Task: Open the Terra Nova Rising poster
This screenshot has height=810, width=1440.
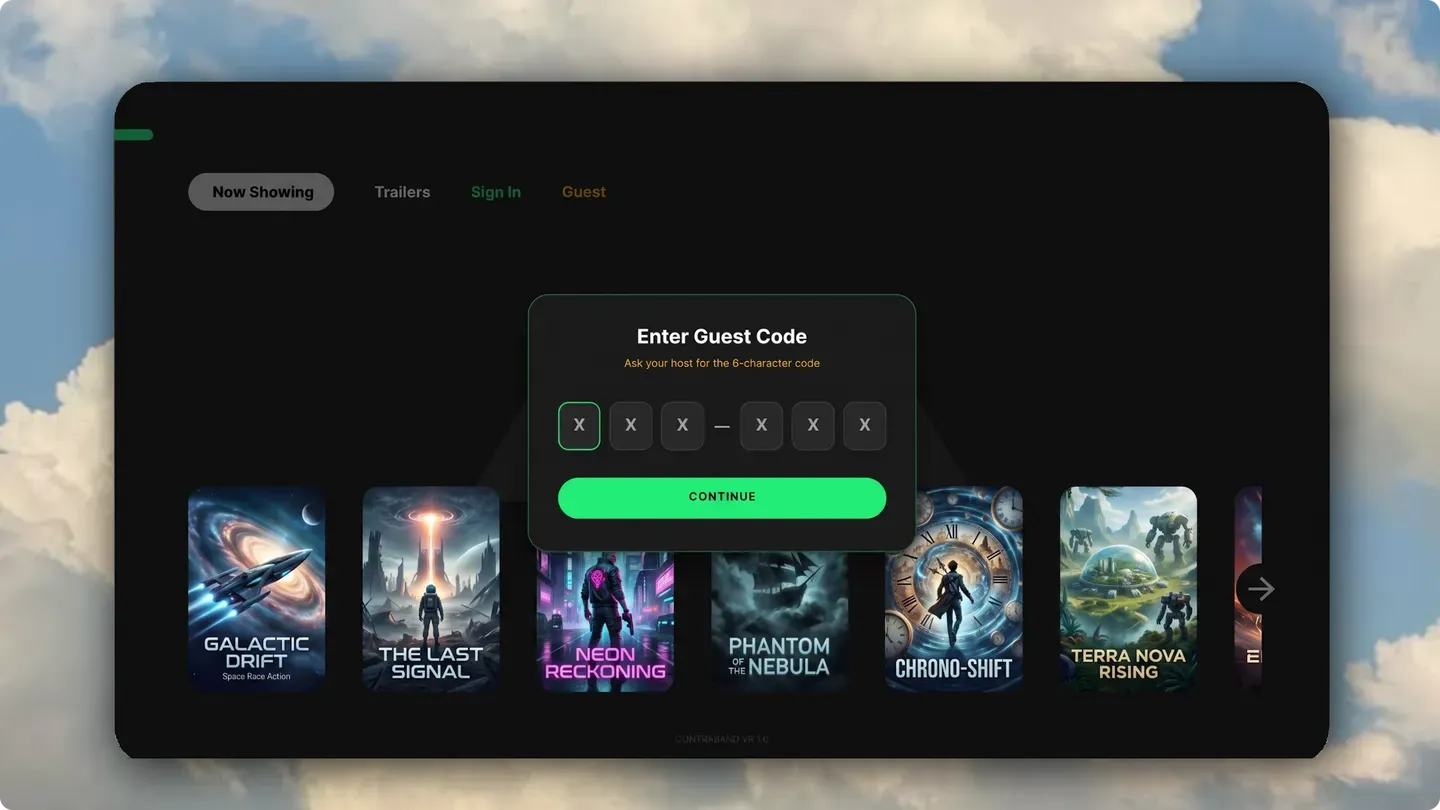Action: point(1128,589)
